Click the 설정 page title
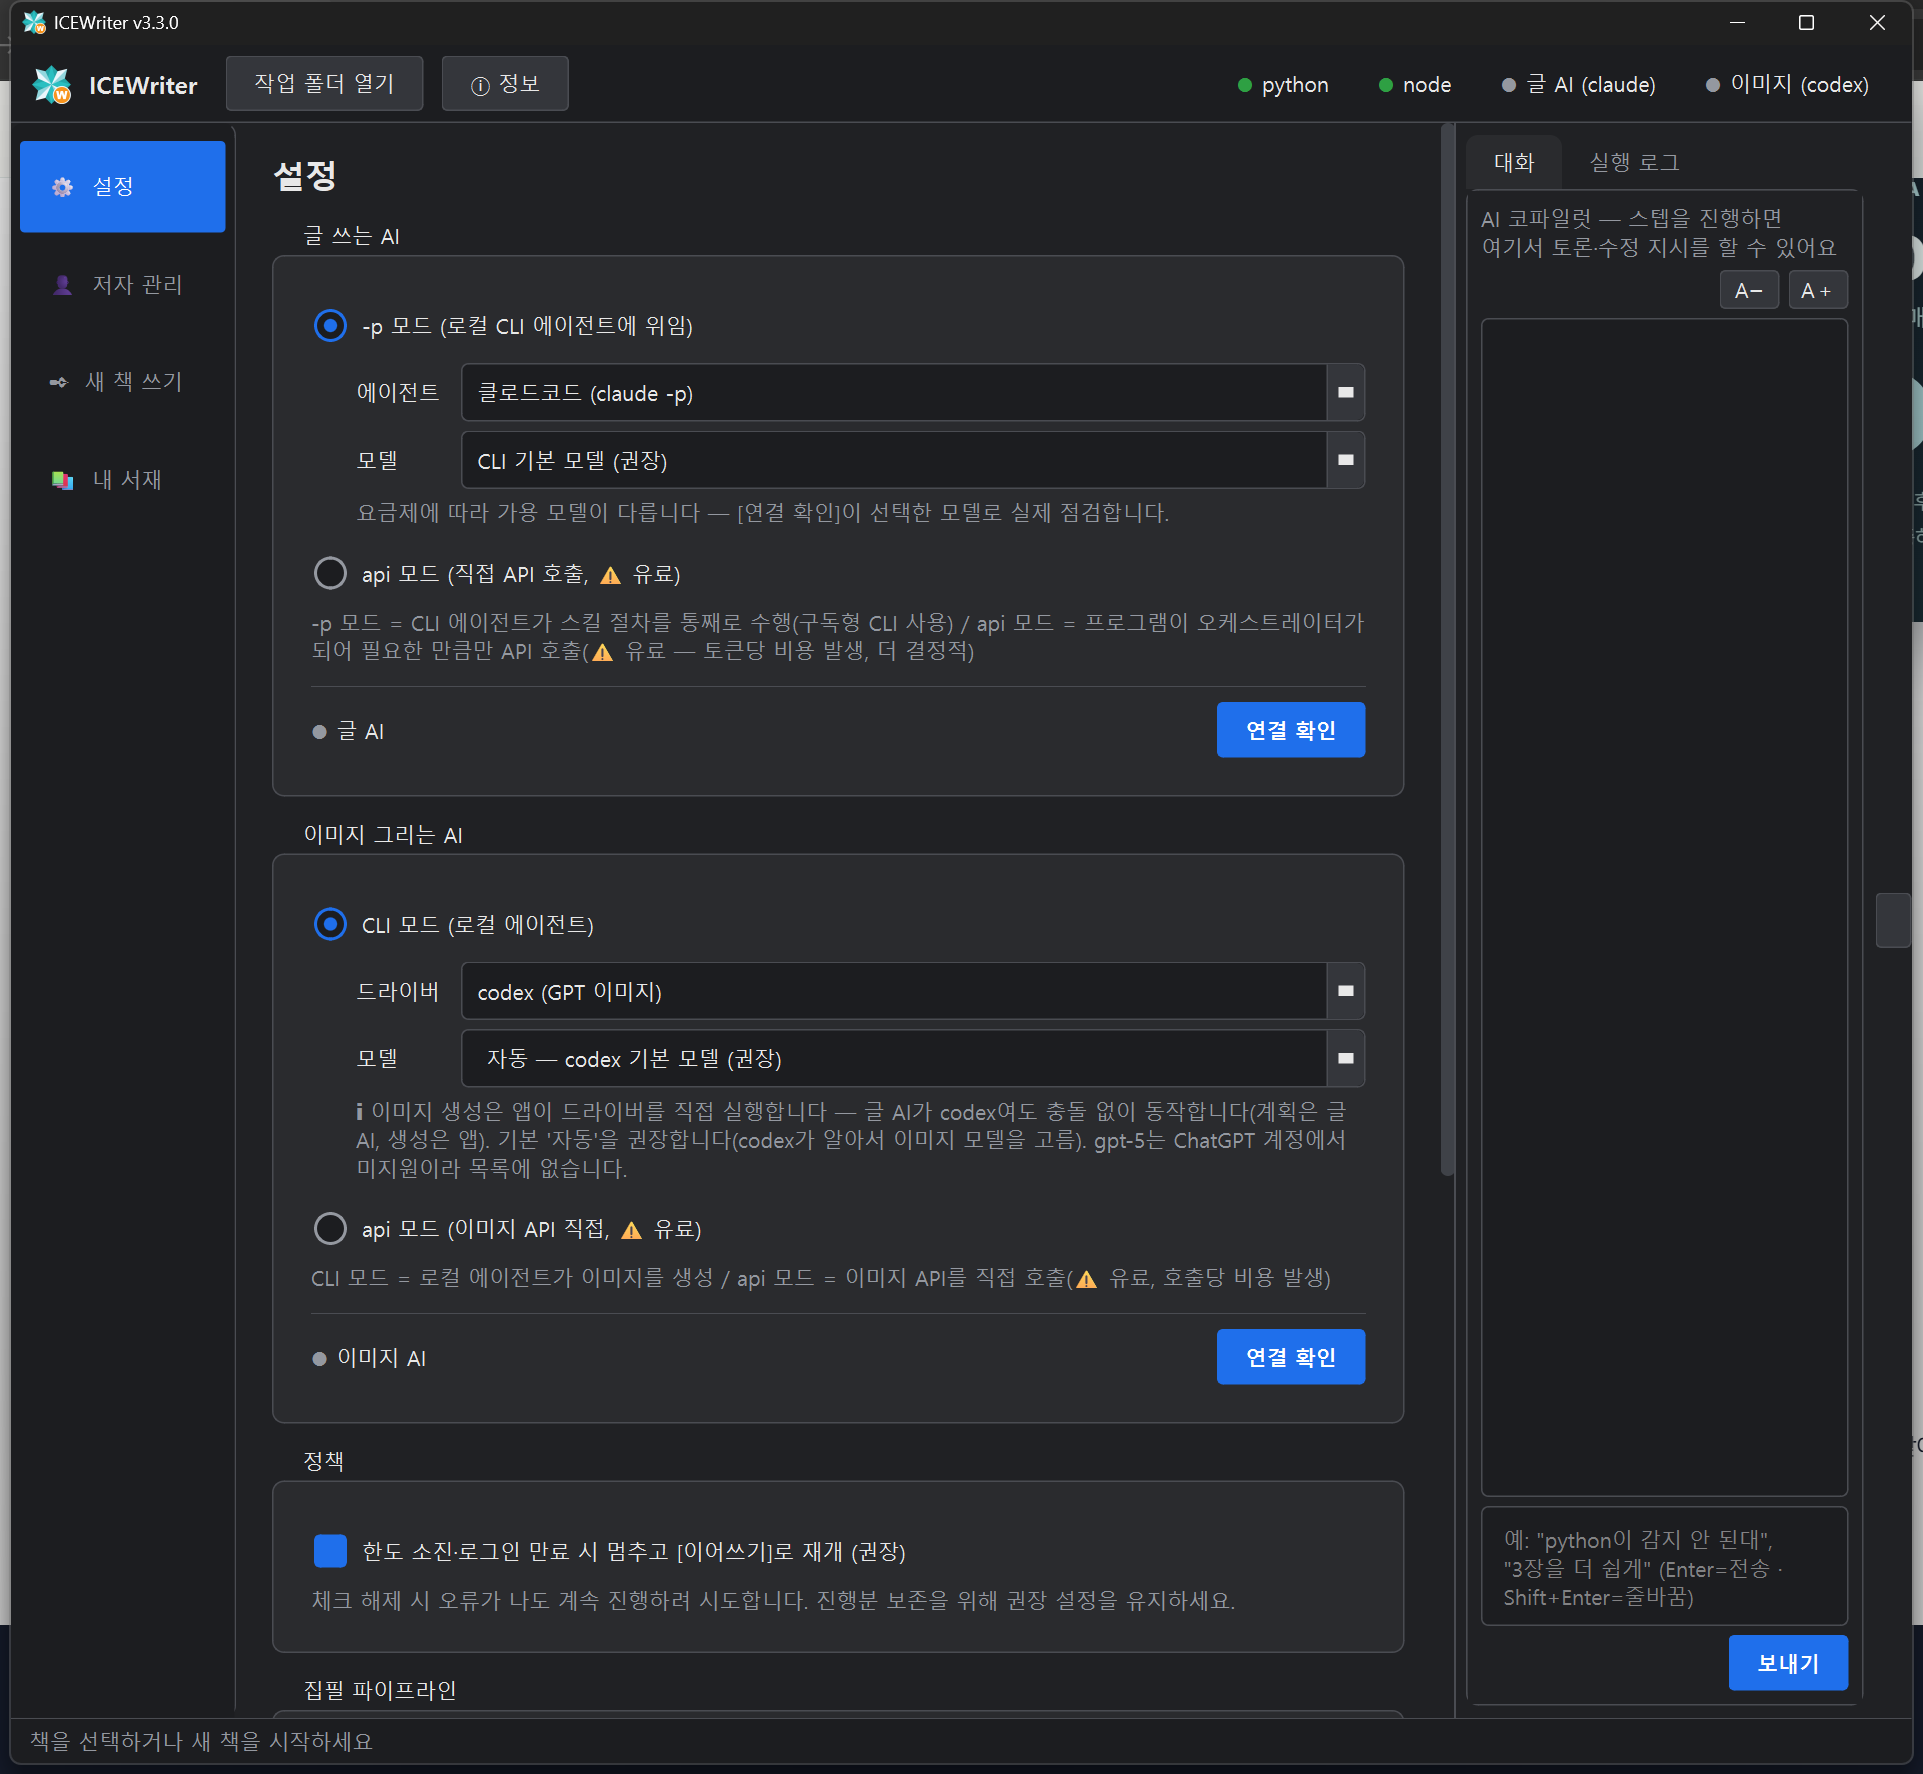1923x1774 pixels. (x=305, y=176)
